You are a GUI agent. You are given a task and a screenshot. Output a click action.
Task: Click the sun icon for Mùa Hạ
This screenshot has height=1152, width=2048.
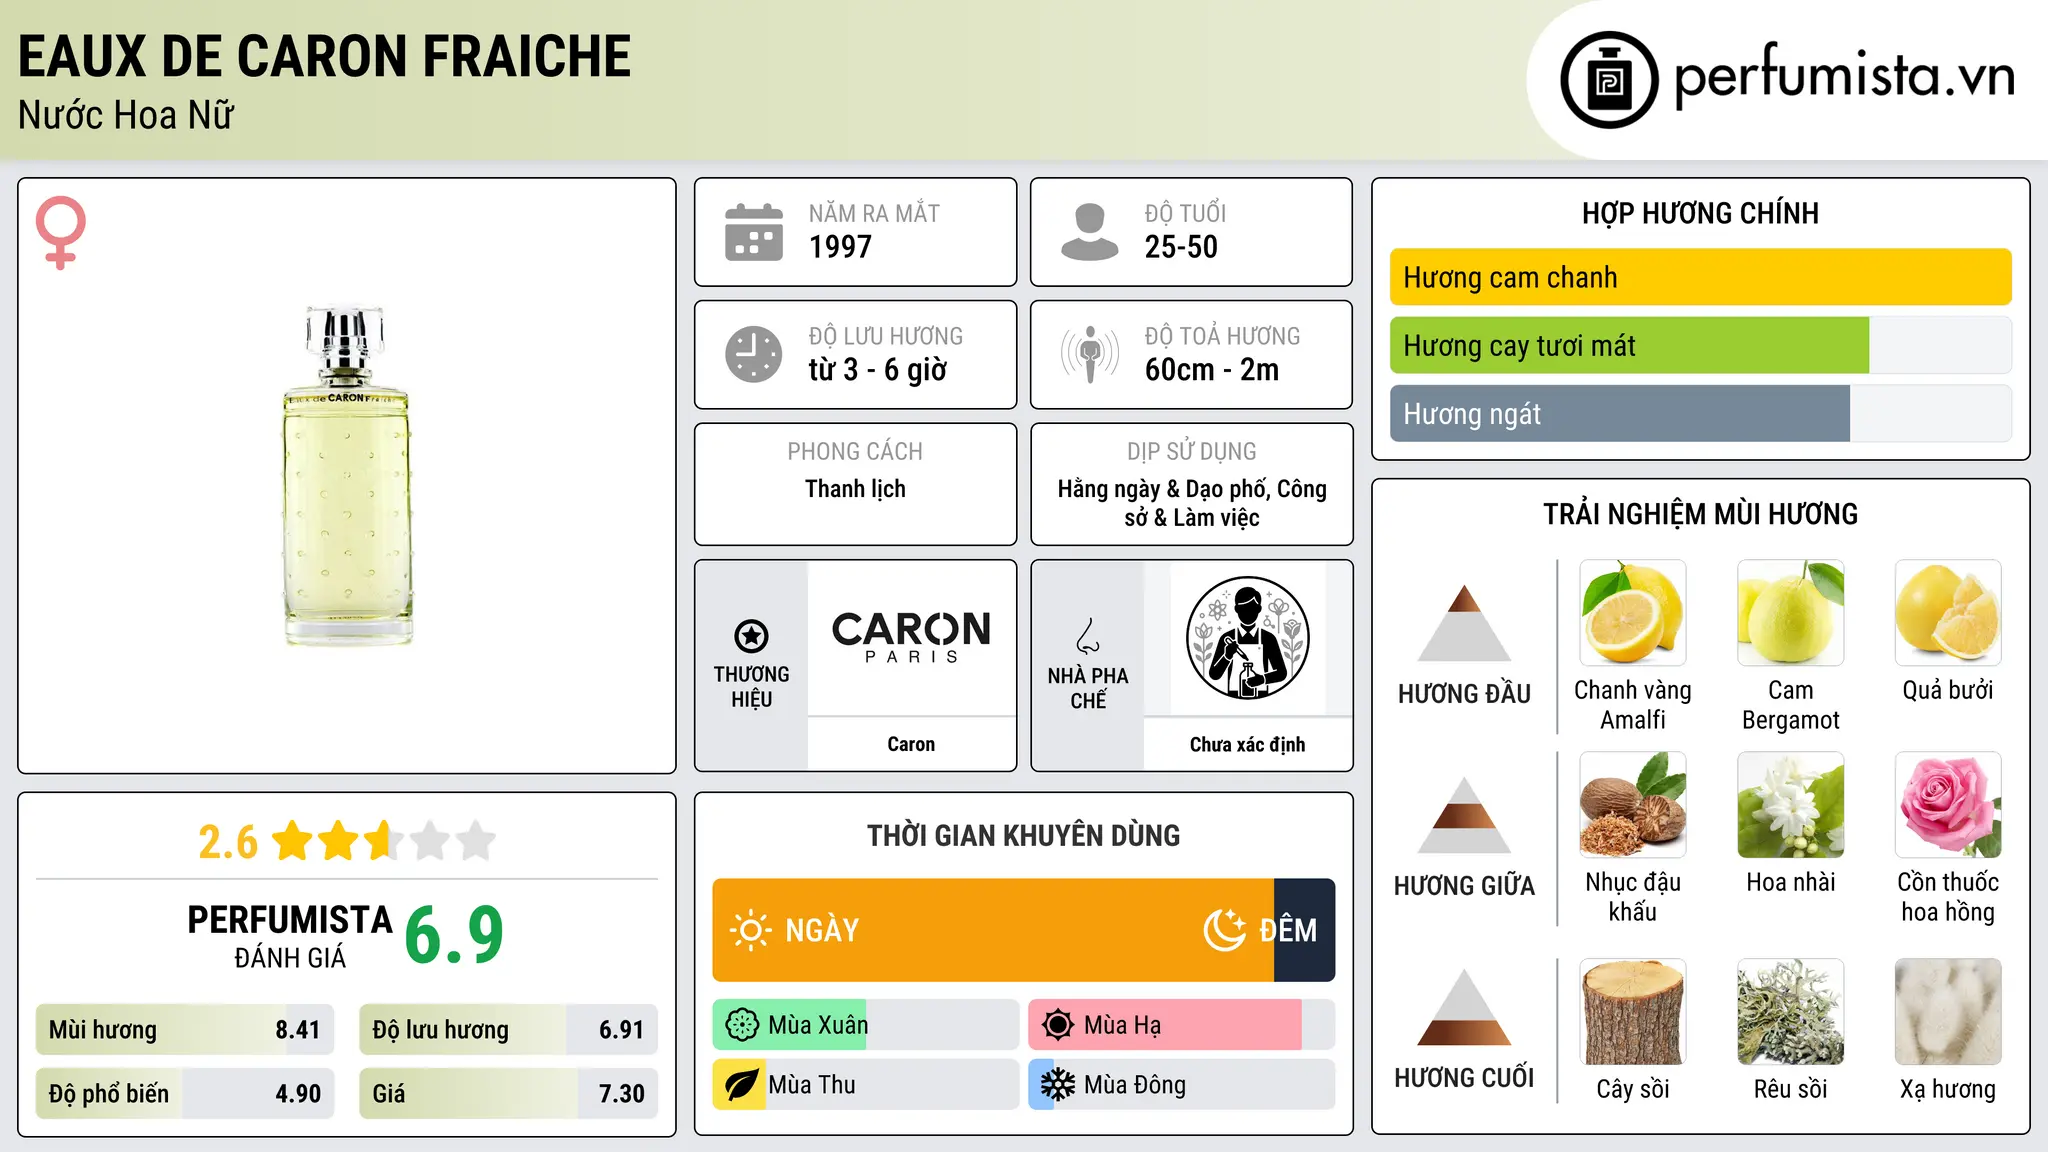pos(1058,1025)
